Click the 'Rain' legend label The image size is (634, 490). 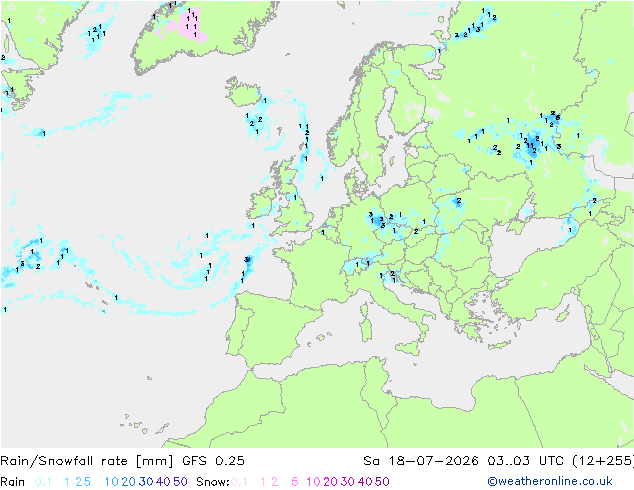(13, 482)
